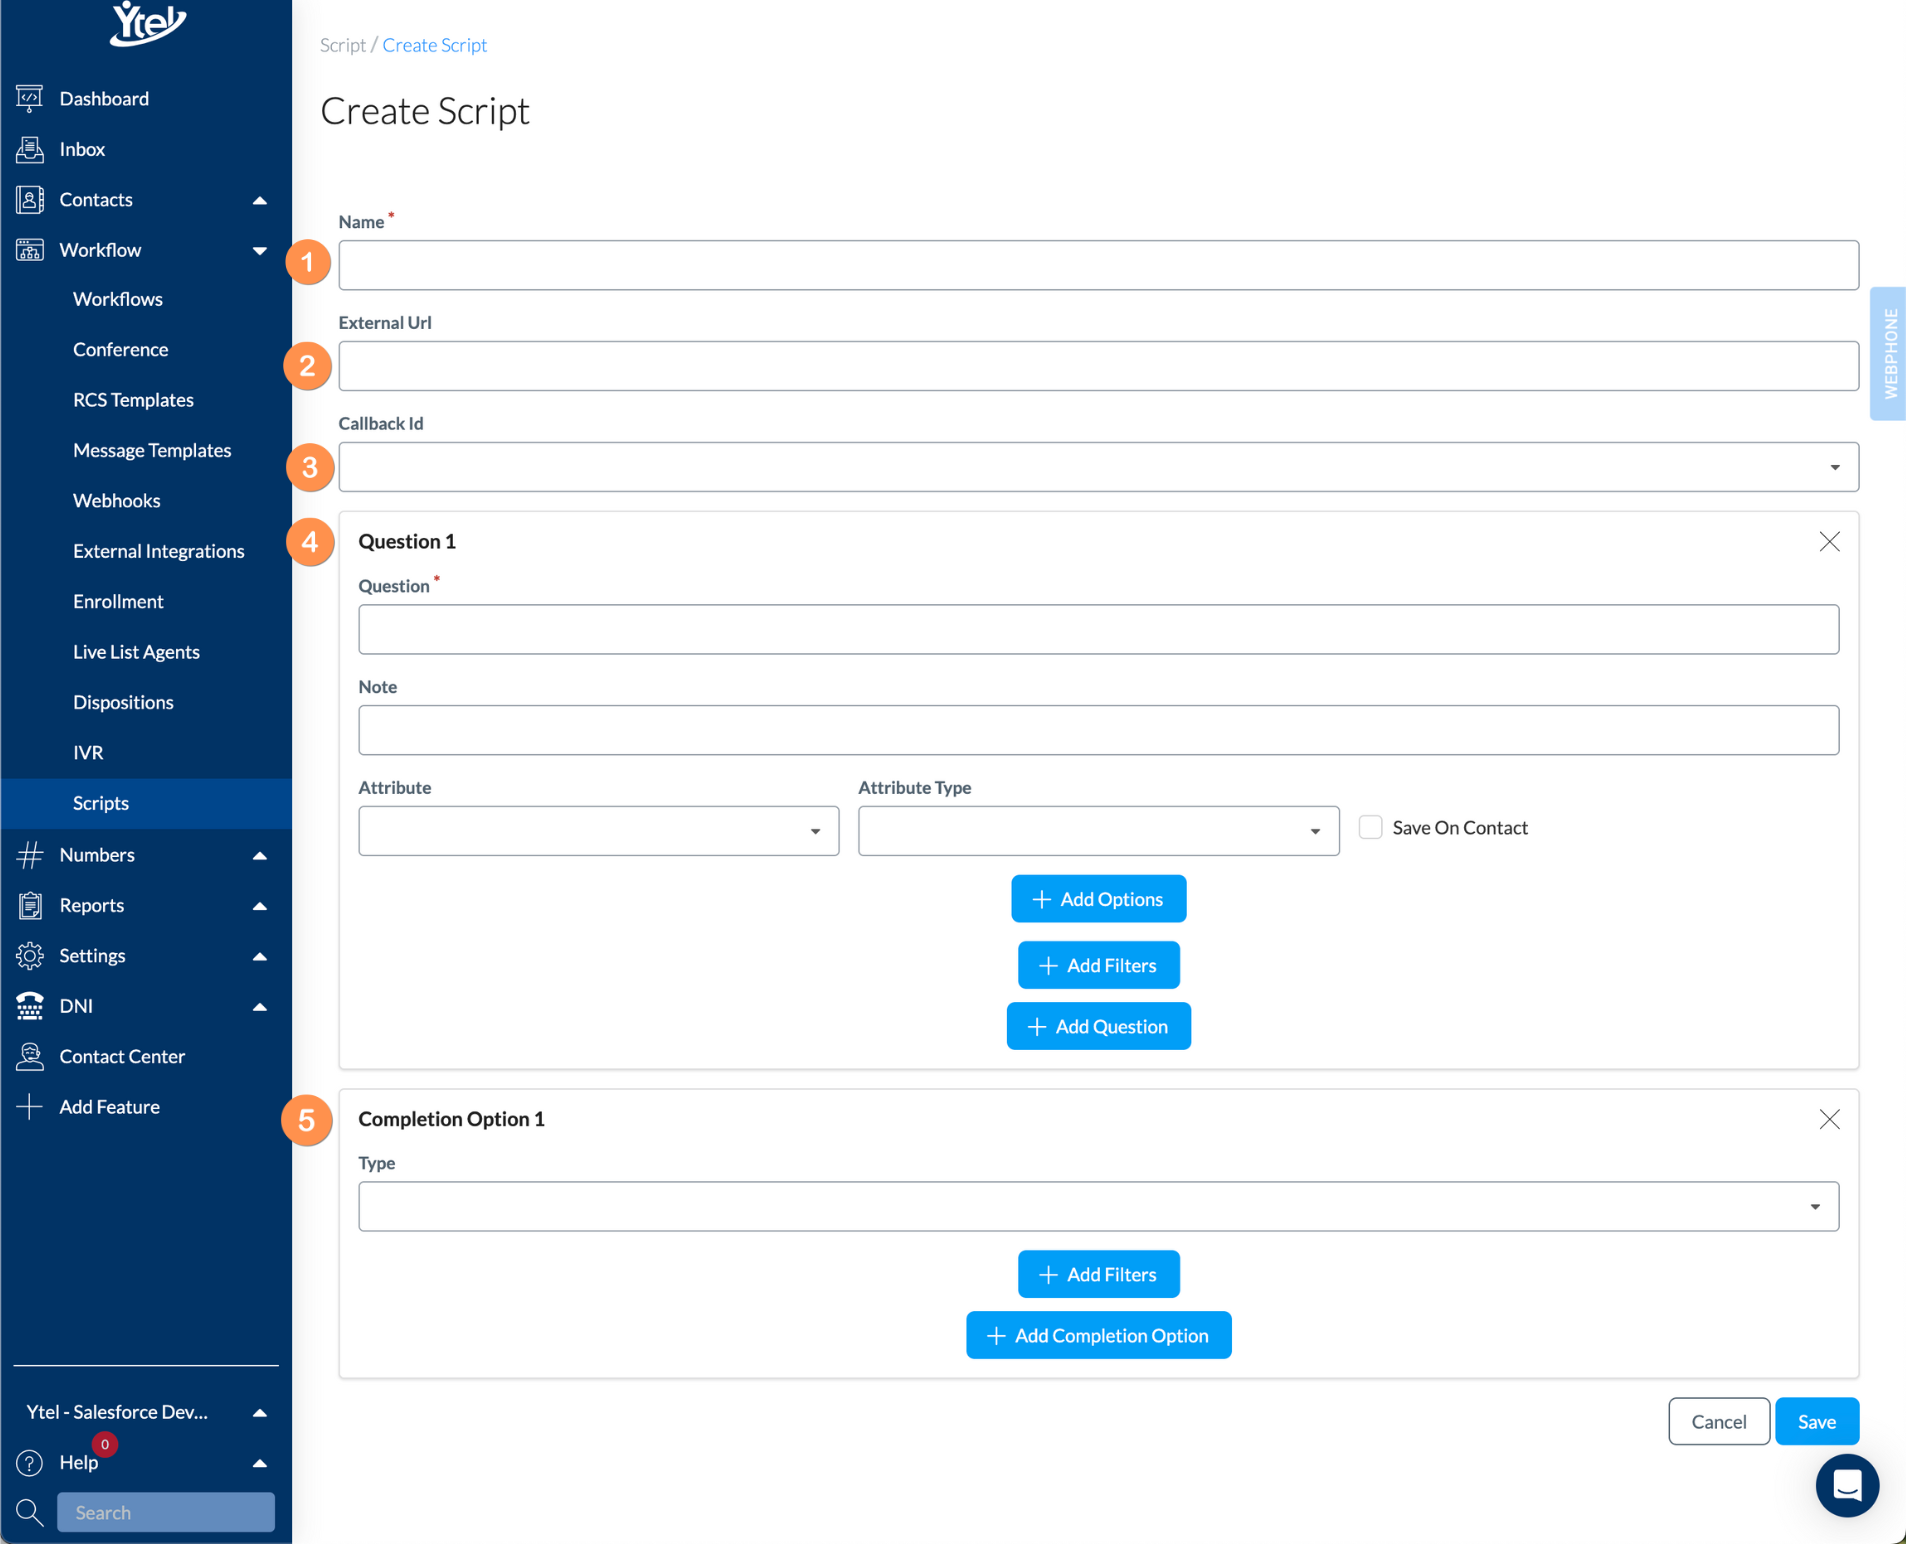Click the Script breadcrumb link

coord(342,45)
